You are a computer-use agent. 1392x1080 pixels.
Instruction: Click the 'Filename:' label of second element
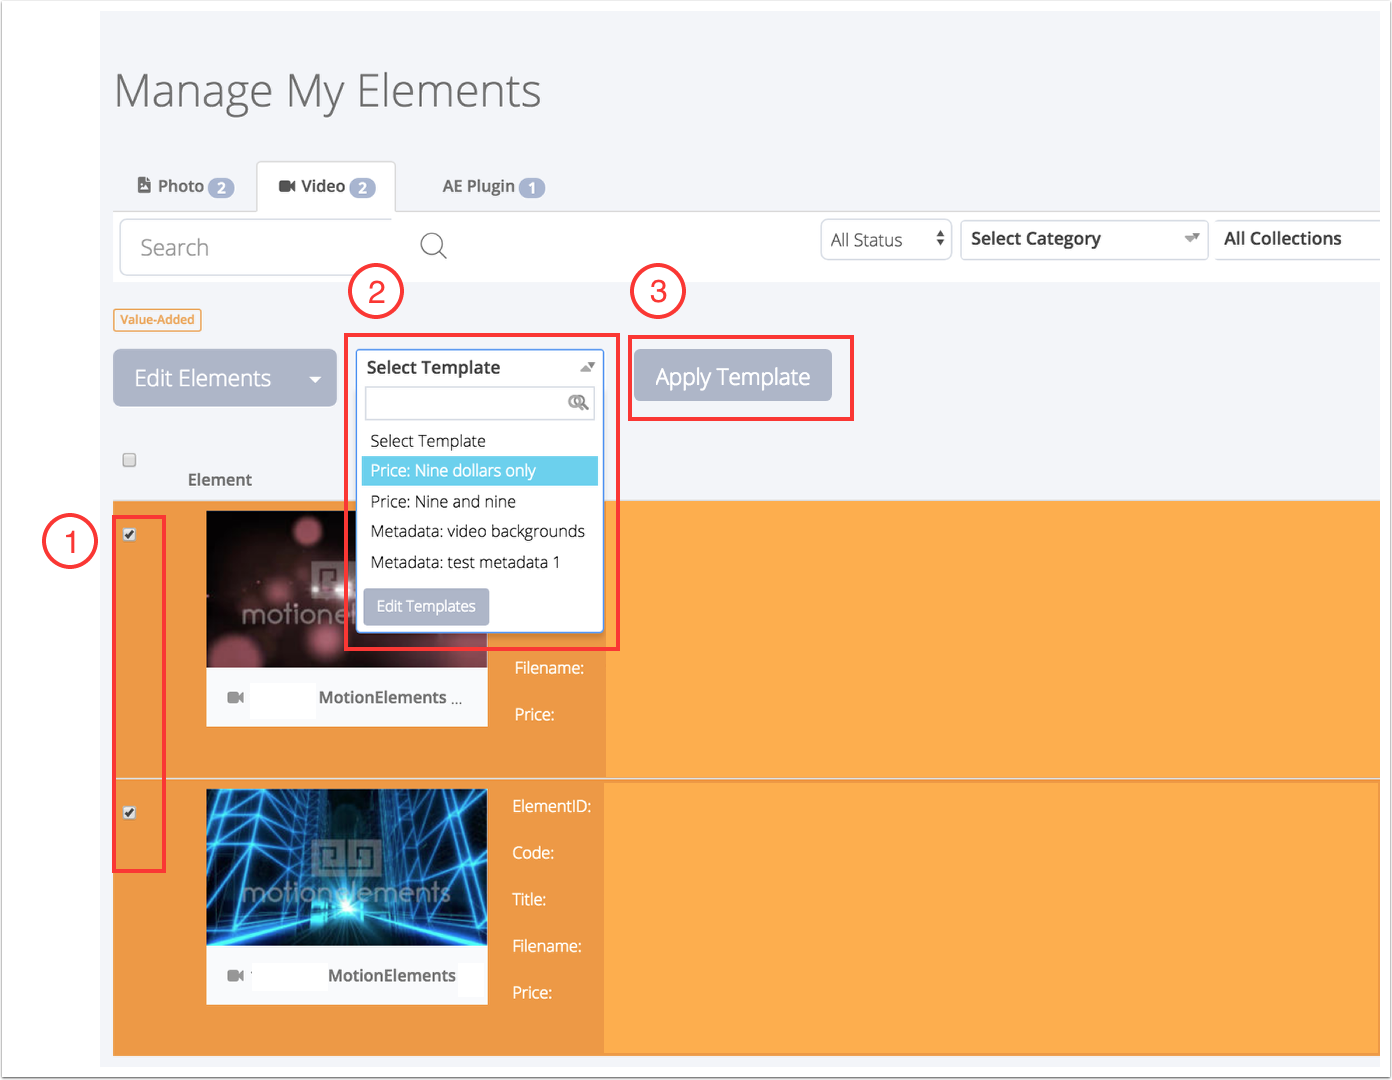click(x=547, y=946)
